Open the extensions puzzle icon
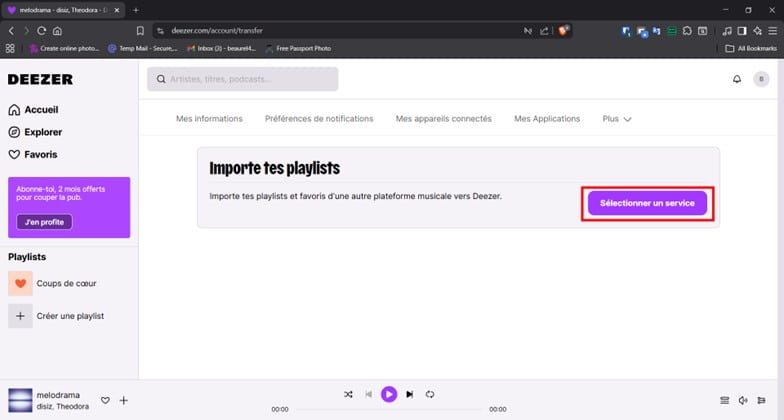 pos(687,30)
